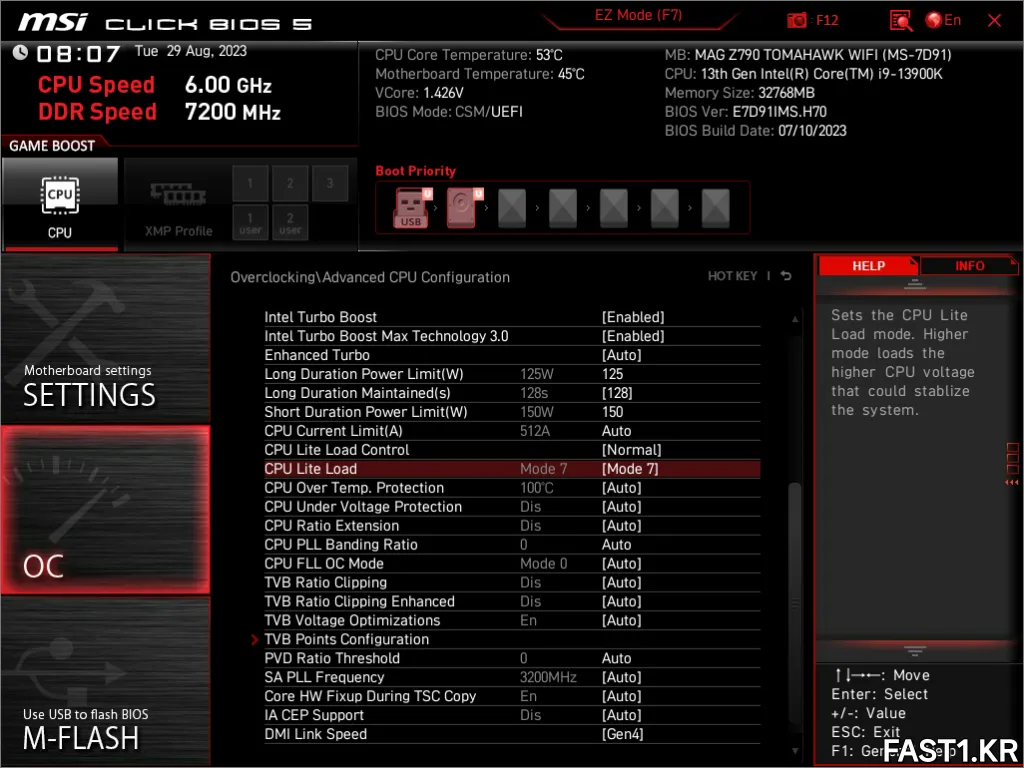Select TVB Voltage Optimizations row
The image size is (1024, 768).
(x=511, y=620)
